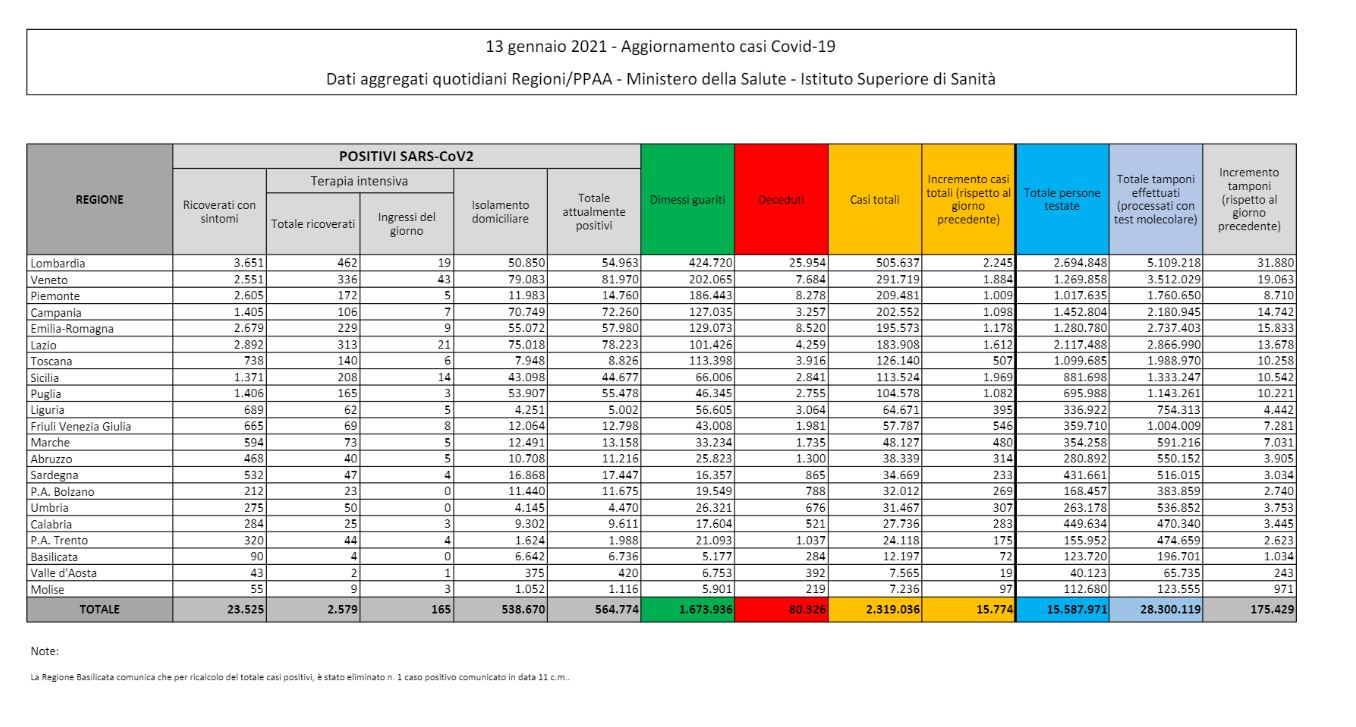Click the Emilia-Romagna region cell

pyautogui.click(x=72, y=329)
